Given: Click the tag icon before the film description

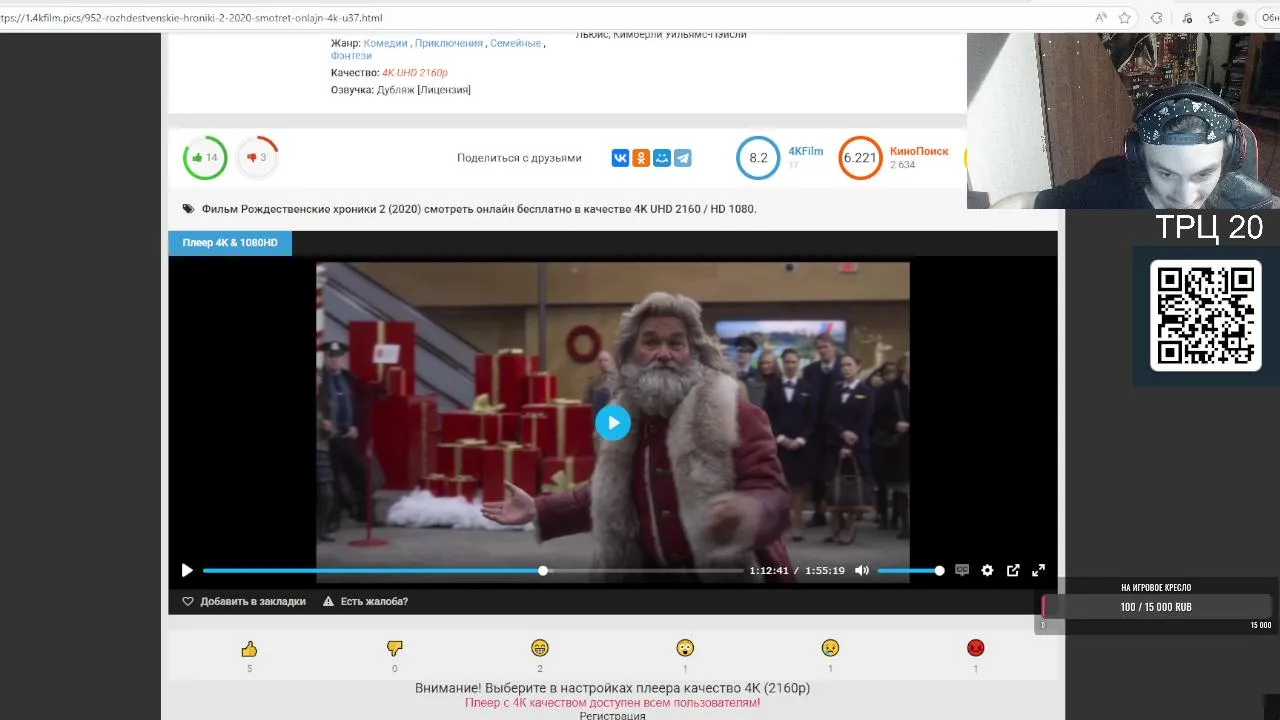Looking at the screenshot, I should coord(188,209).
